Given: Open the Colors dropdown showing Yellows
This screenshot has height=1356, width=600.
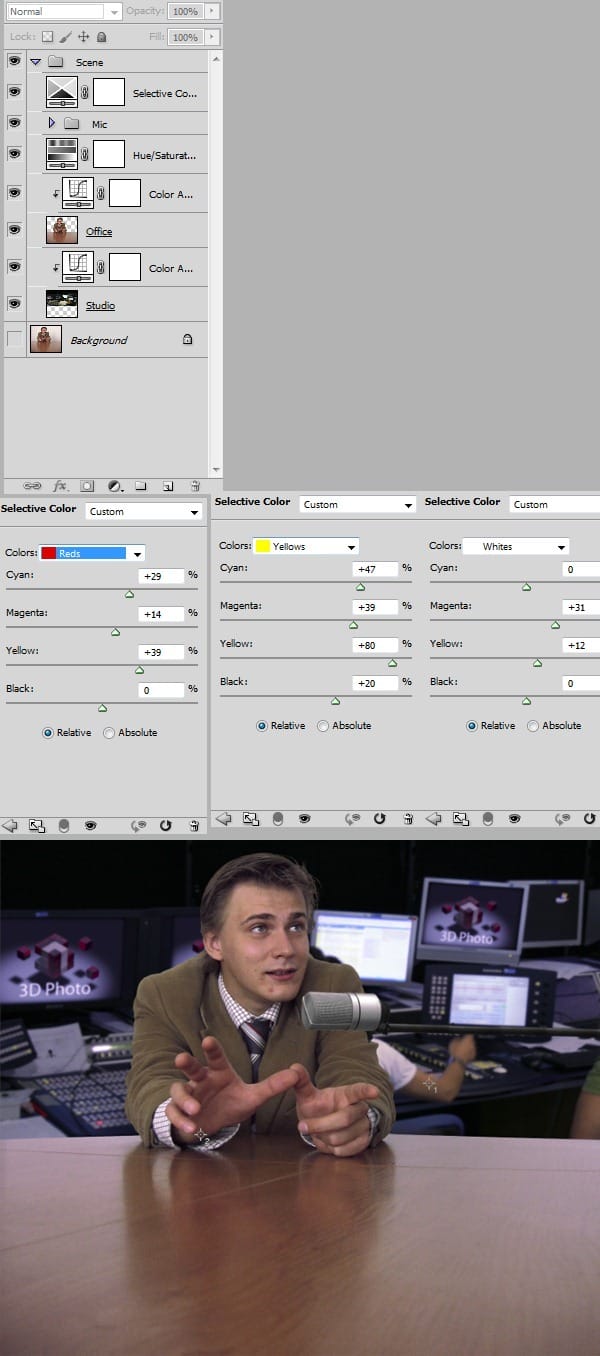Looking at the screenshot, I should (x=305, y=547).
